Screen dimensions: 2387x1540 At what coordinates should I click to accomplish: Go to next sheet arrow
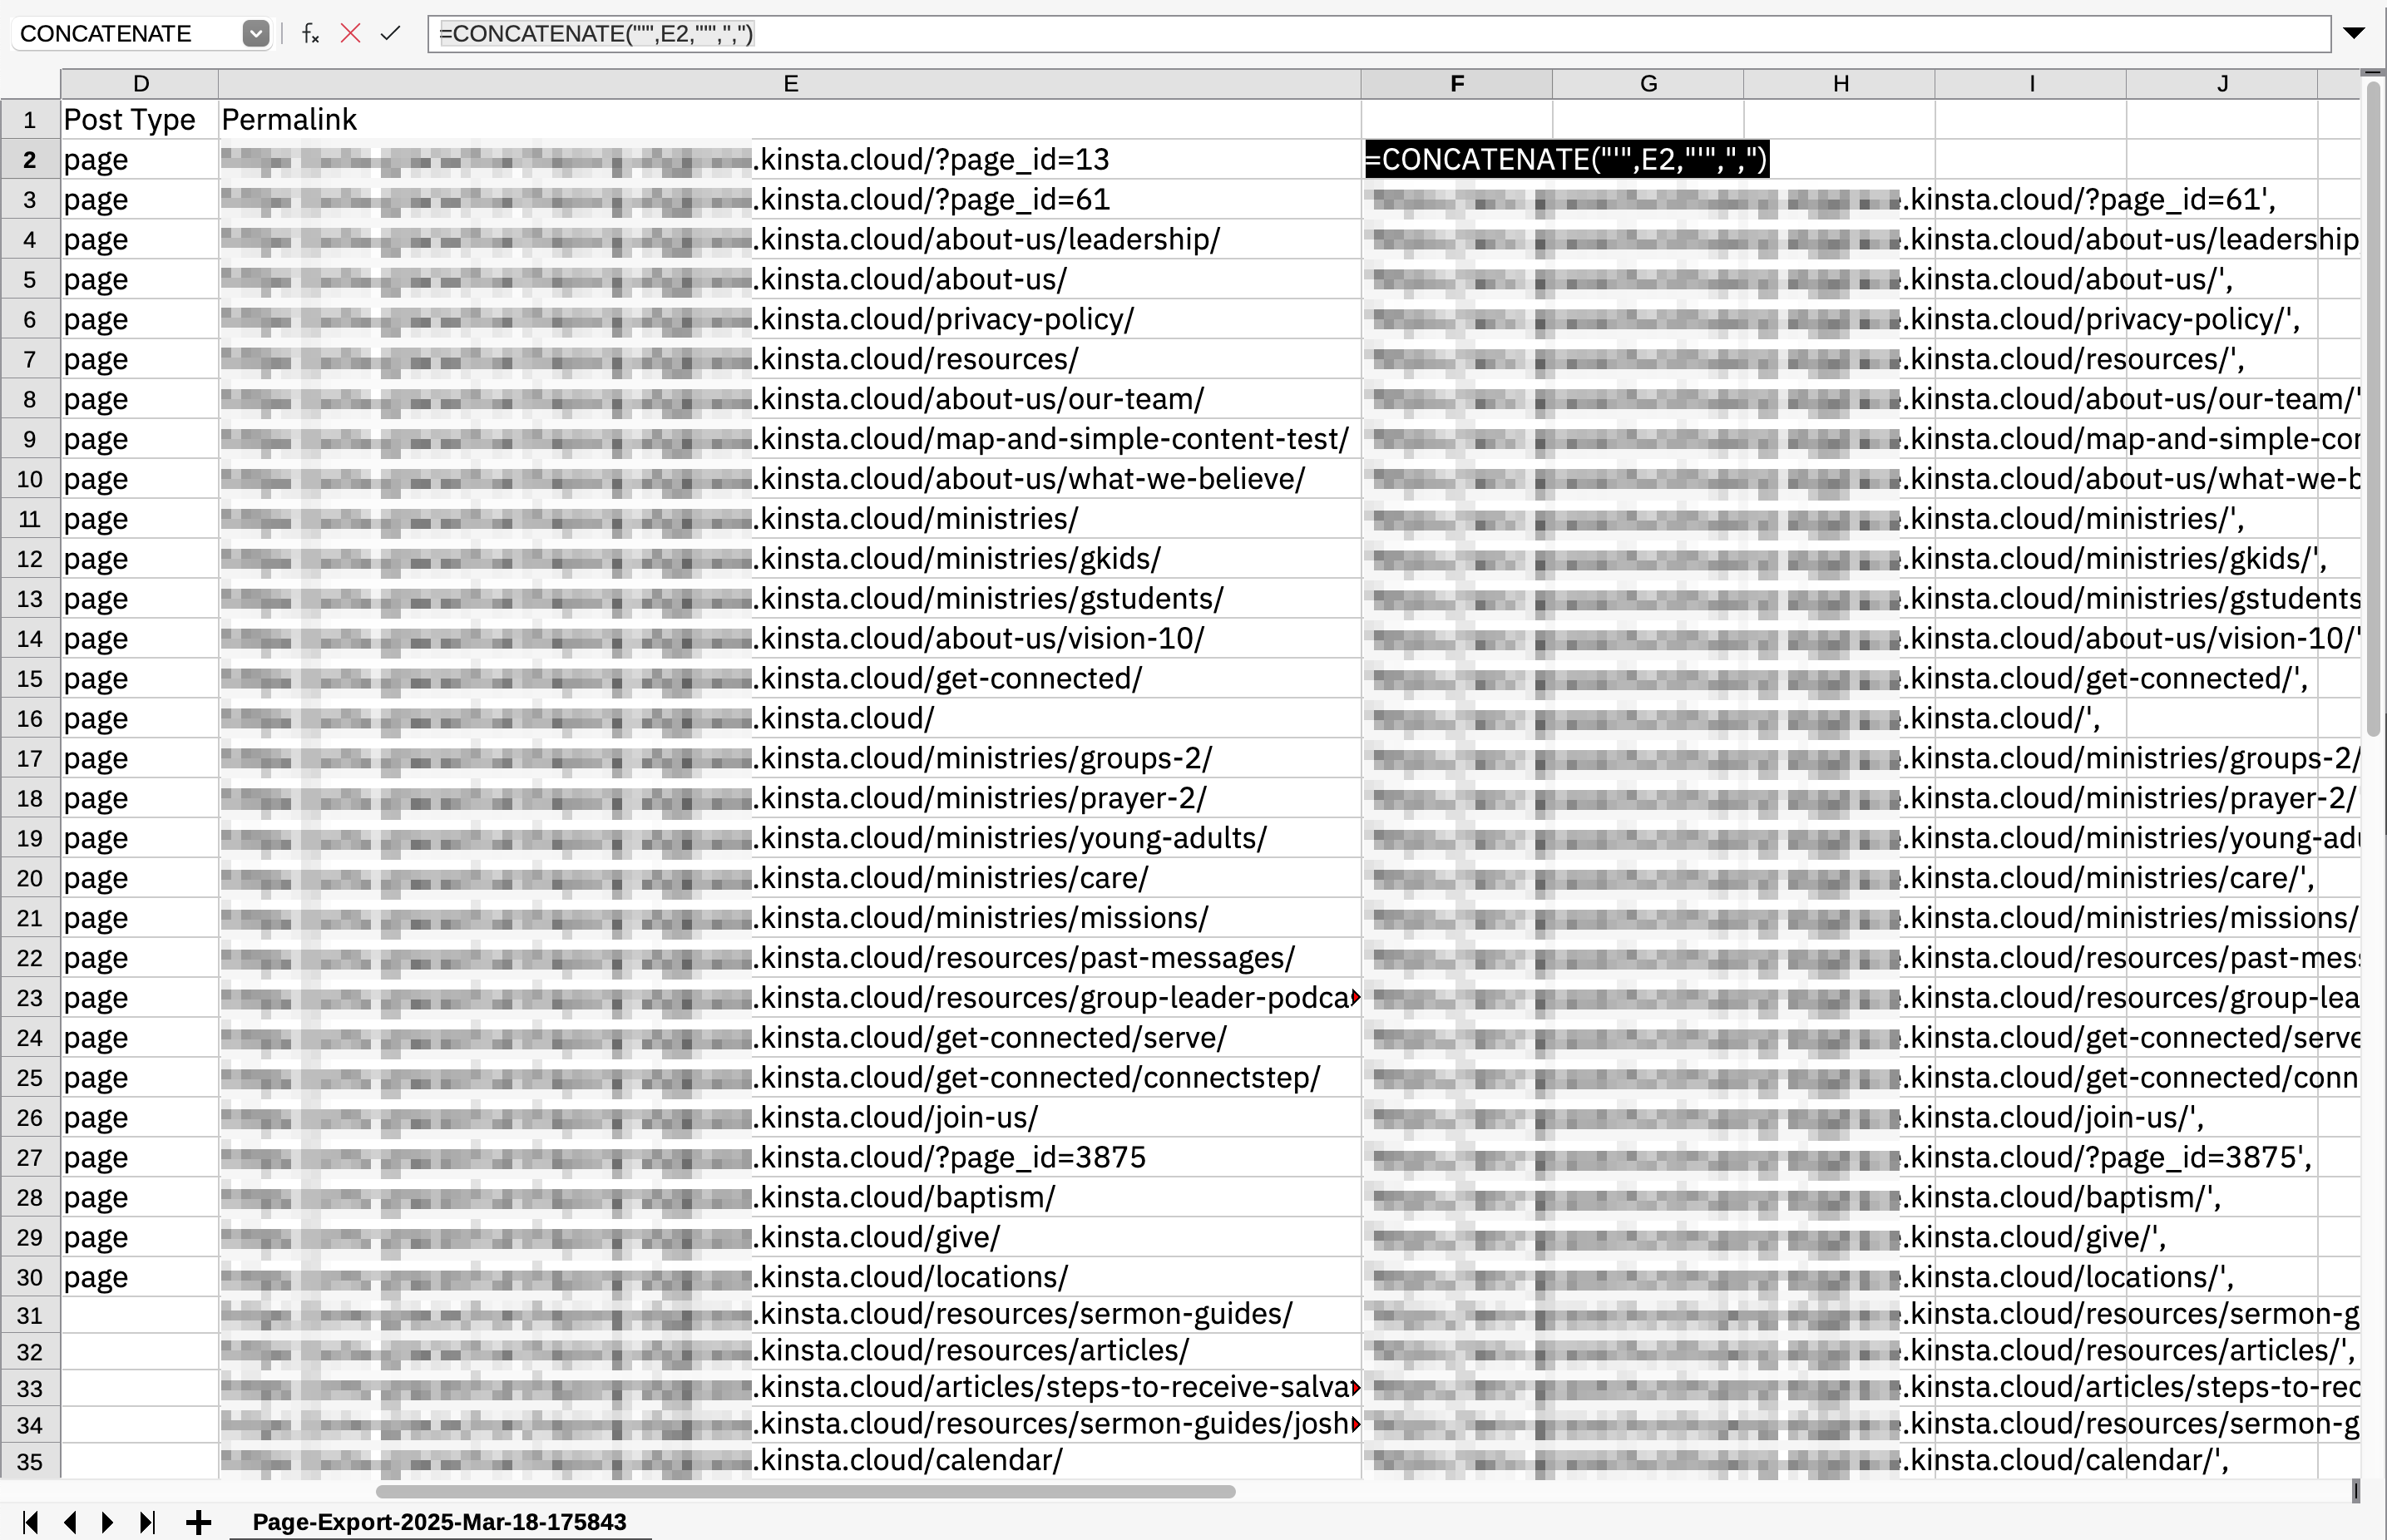coord(108,1522)
